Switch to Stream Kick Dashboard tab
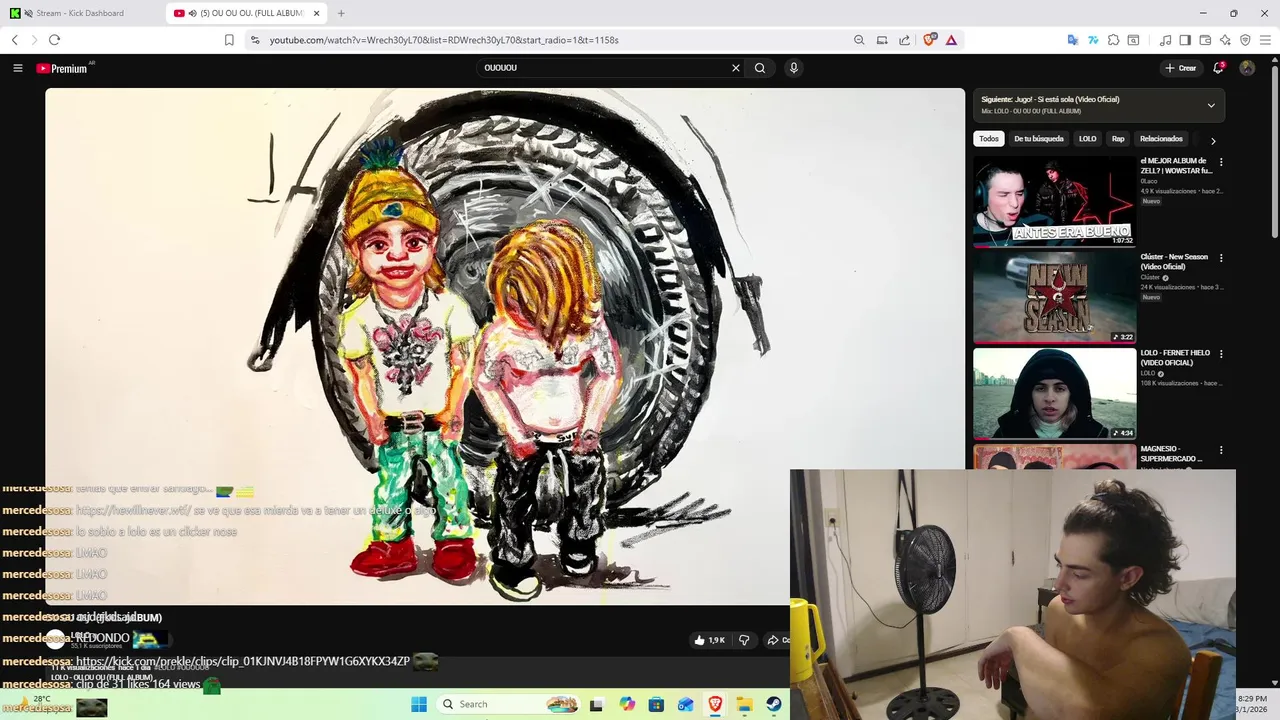 (82, 13)
